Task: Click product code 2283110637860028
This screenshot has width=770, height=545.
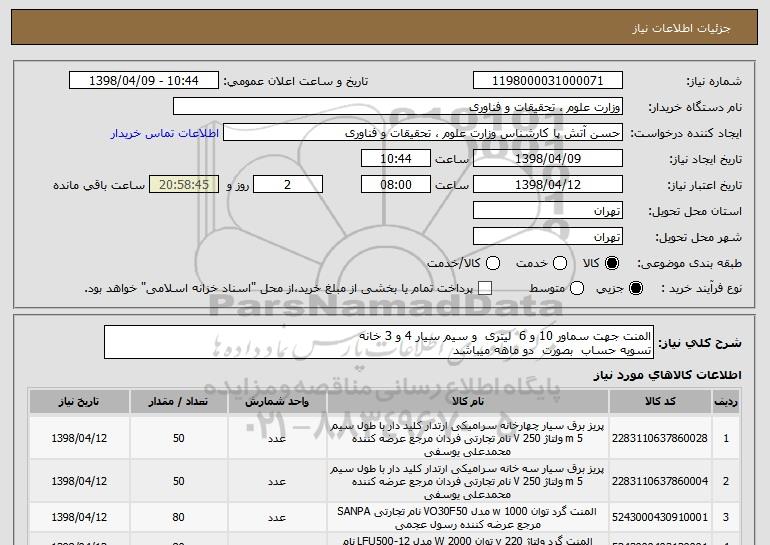Action: click(660, 438)
